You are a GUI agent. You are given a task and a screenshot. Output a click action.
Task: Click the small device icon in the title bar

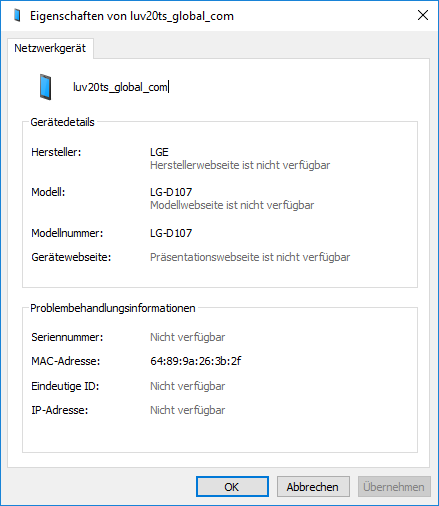point(17,16)
